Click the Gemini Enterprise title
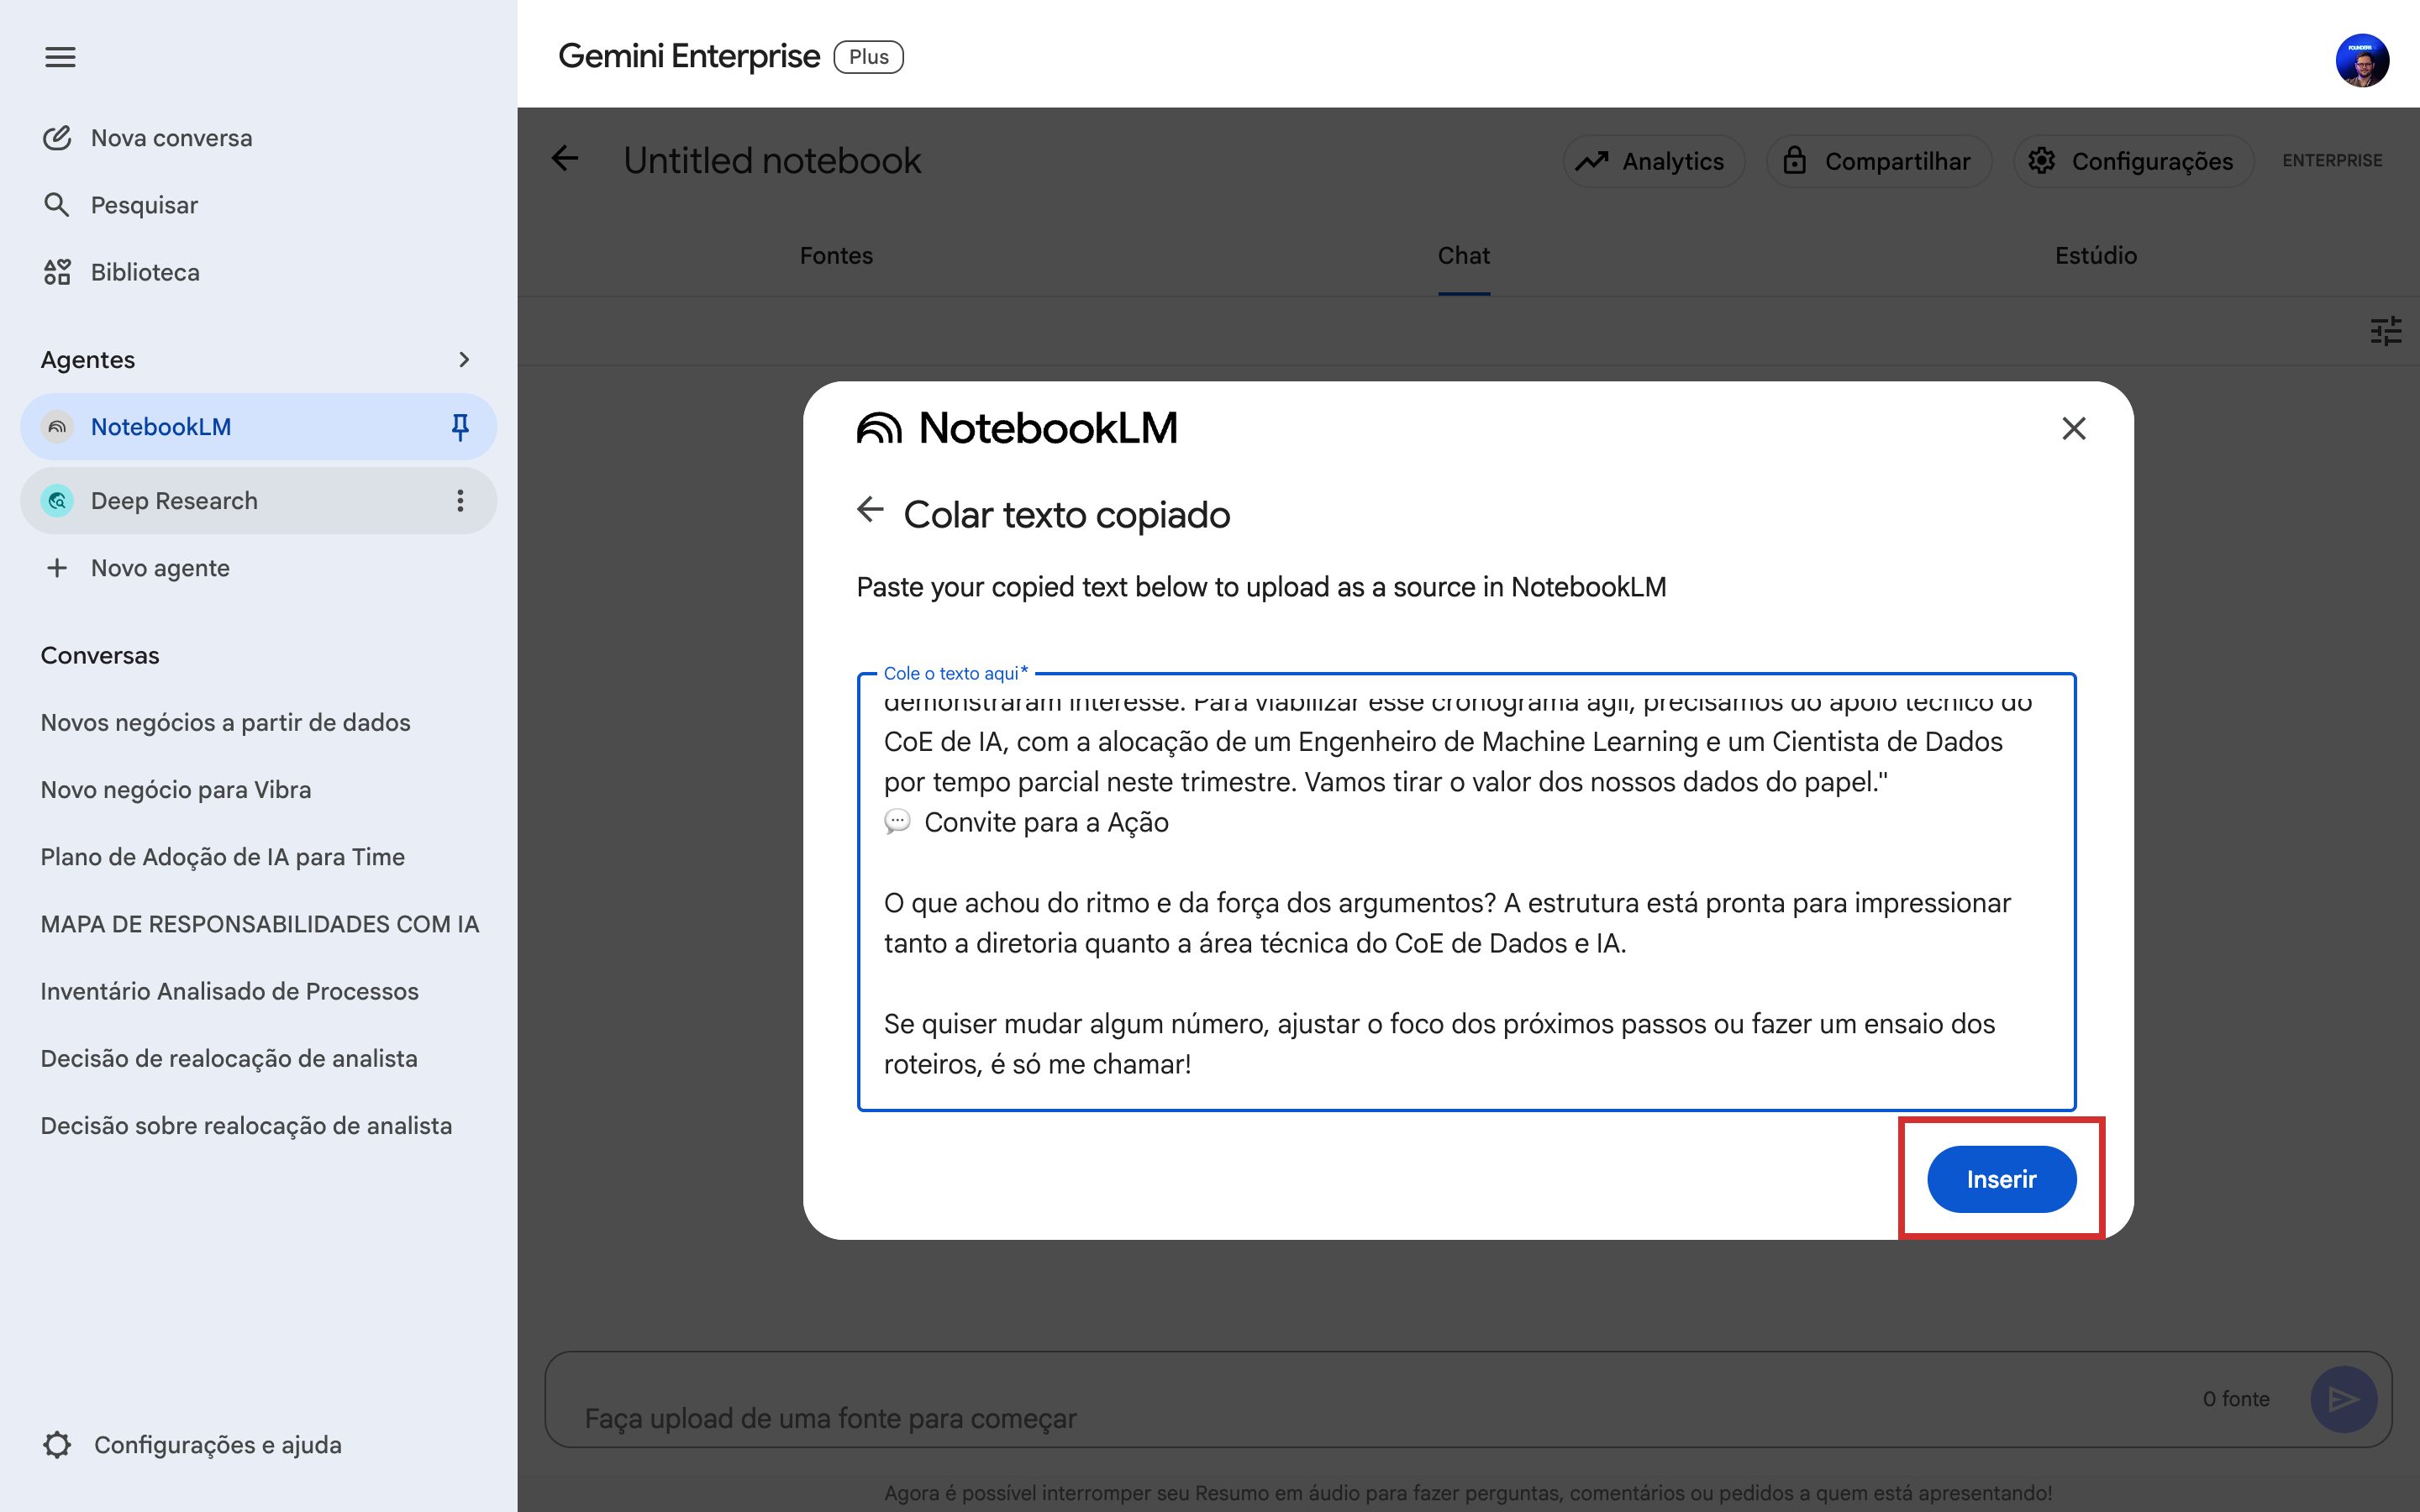Image resolution: width=2420 pixels, height=1512 pixels. [689, 57]
